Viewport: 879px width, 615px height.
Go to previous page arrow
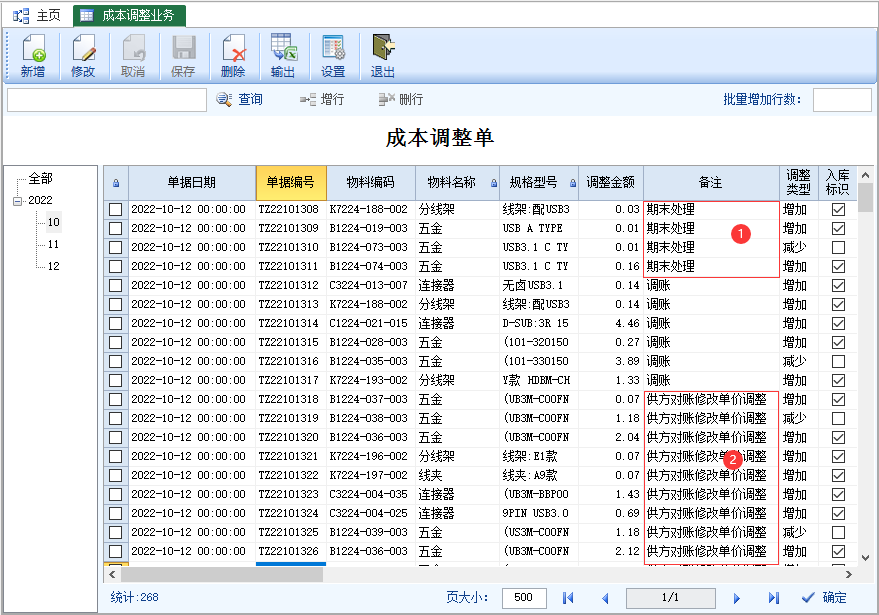tap(605, 598)
